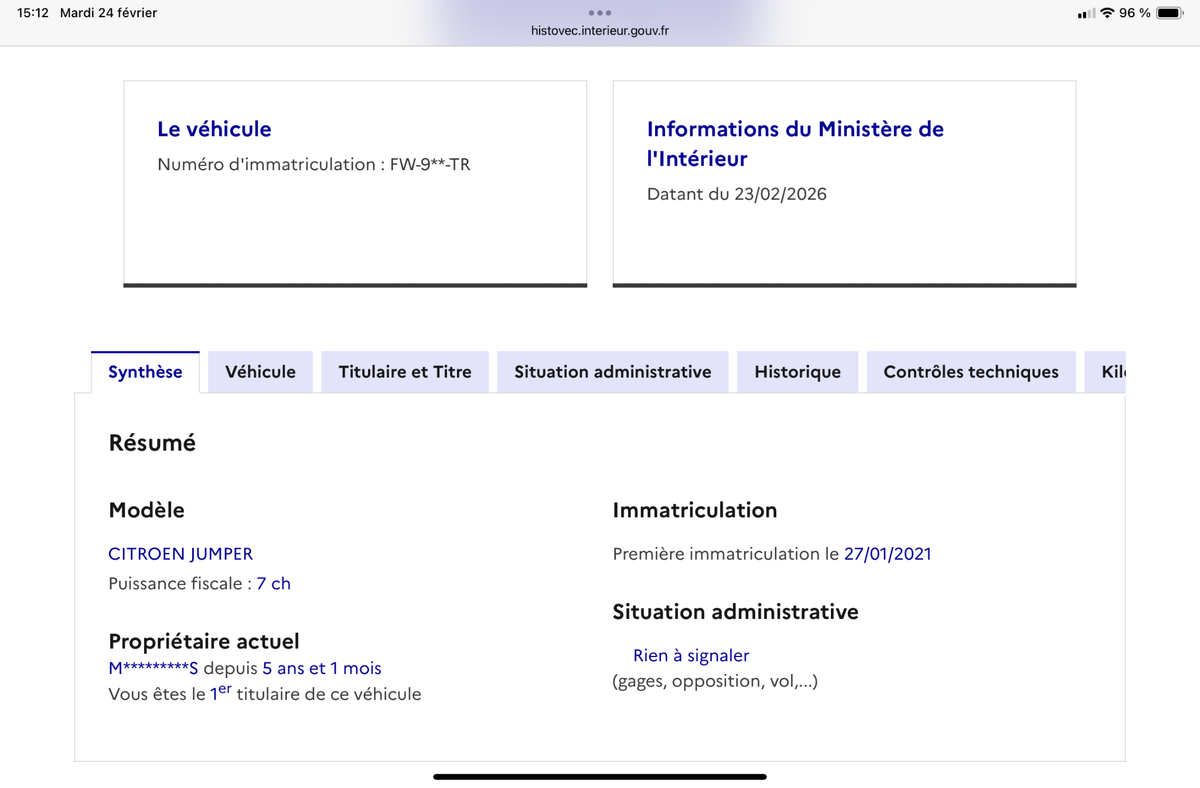Click the Rien à signaler link

coord(691,655)
